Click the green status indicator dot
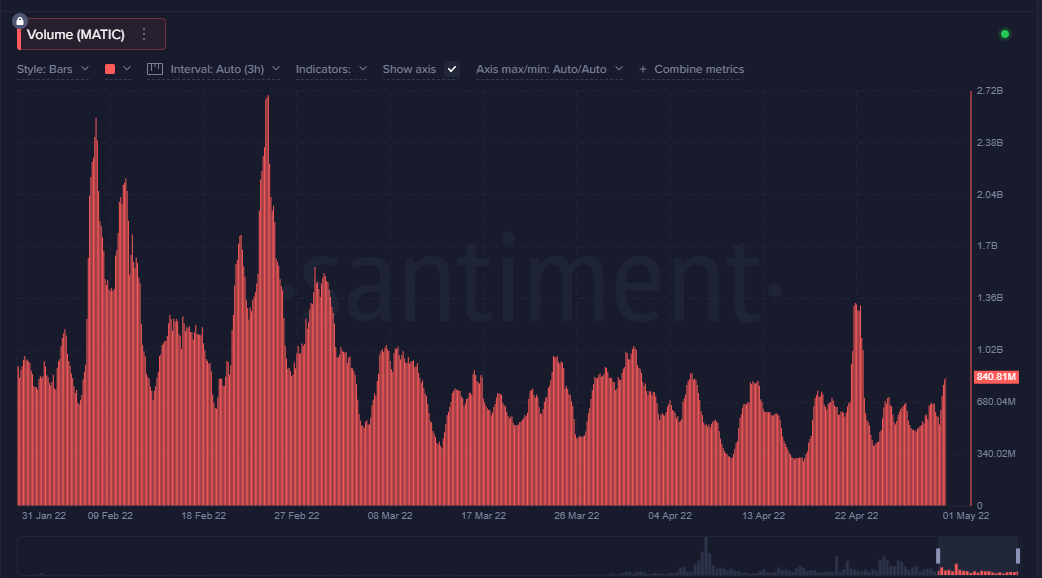The width and height of the screenshot is (1042, 578). [1005, 34]
